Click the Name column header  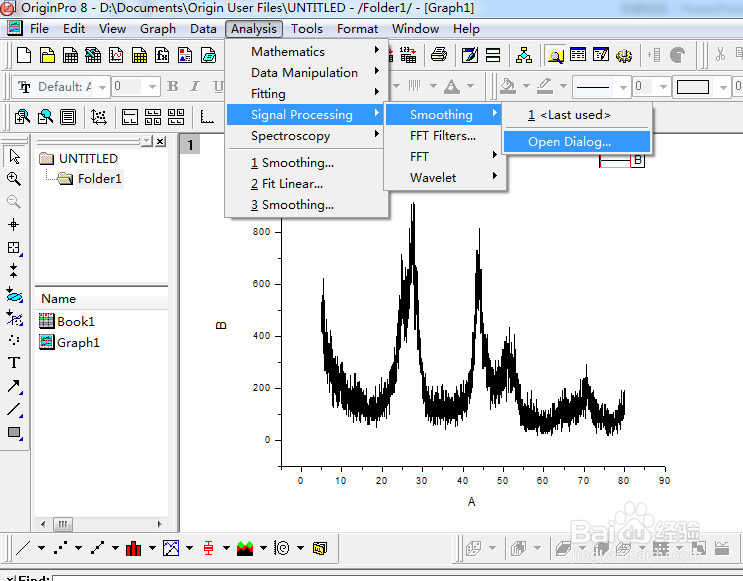point(101,299)
